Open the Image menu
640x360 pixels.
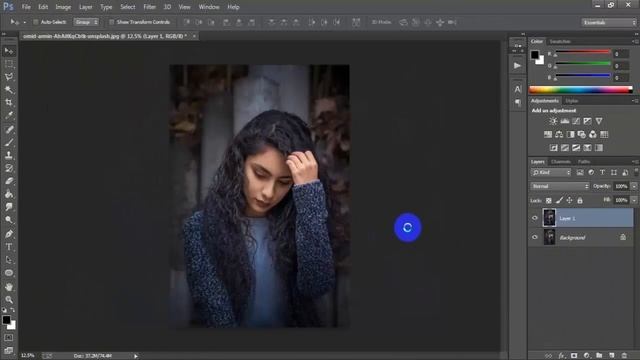63,7
